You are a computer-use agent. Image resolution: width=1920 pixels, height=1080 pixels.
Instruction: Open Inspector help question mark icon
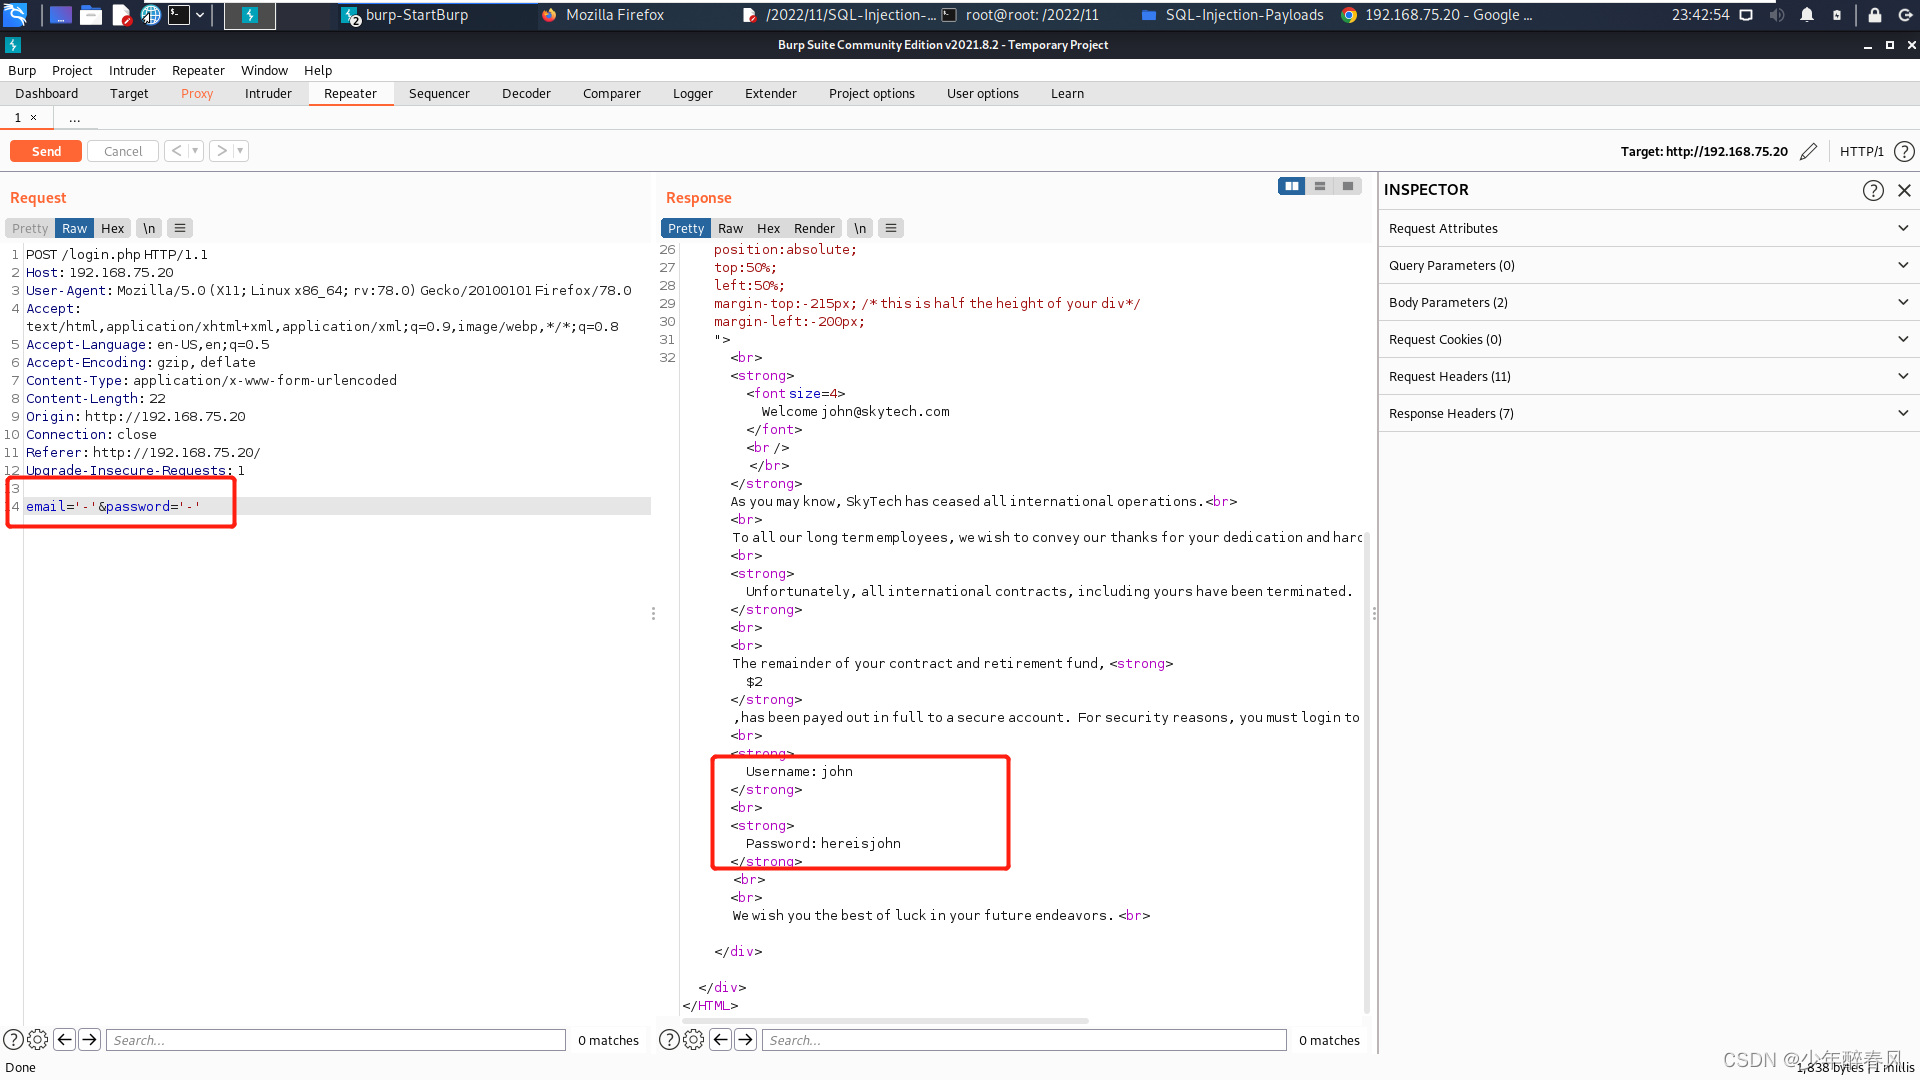tap(1873, 190)
